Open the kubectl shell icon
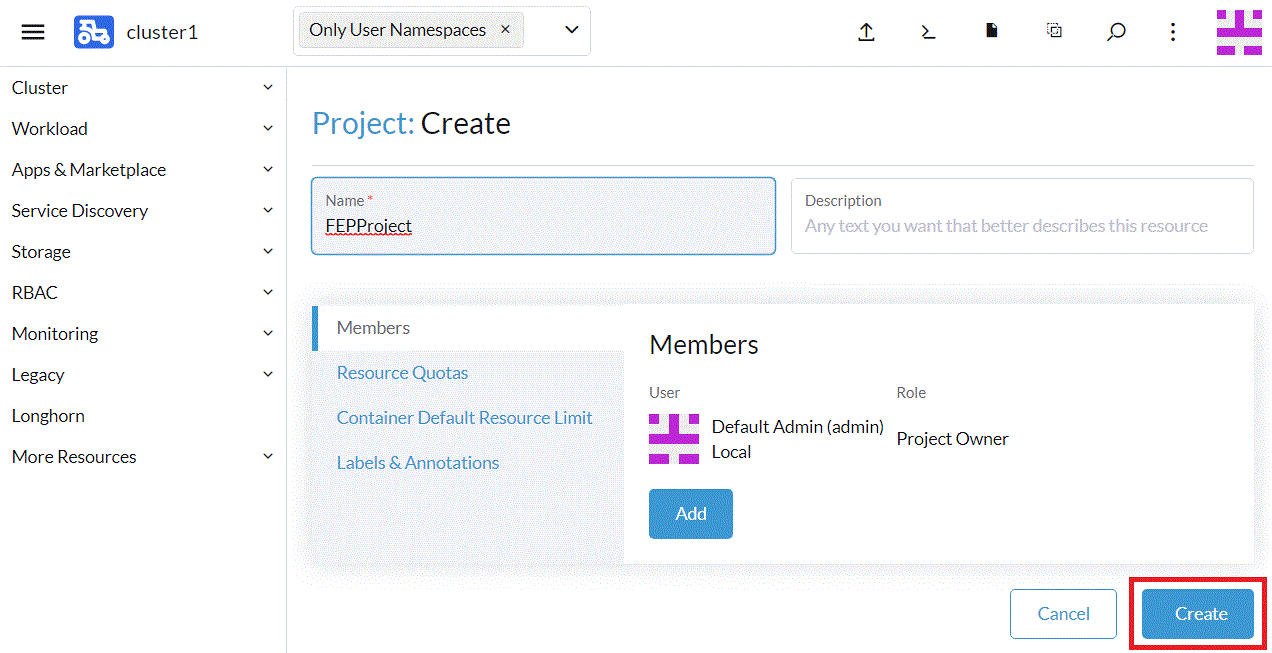The height and width of the screenshot is (653, 1272). point(928,32)
